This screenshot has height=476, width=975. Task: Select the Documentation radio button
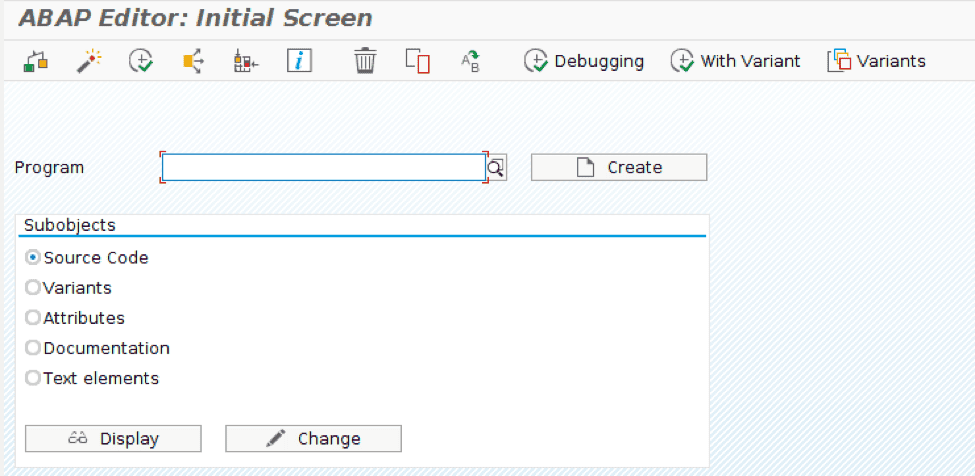click(34, 348)
